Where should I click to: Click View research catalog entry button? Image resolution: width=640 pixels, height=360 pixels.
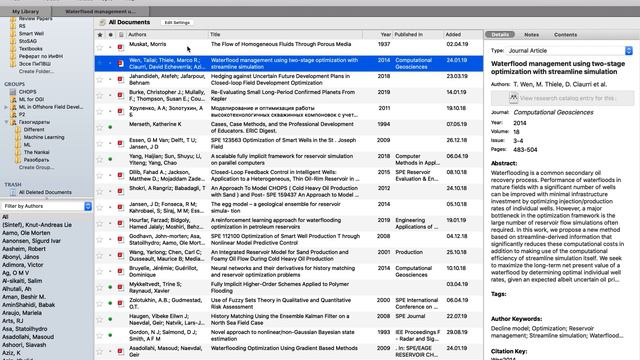click(562, 98)
